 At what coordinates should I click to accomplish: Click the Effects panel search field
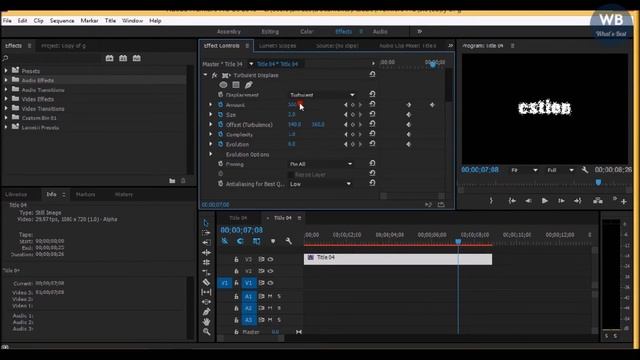(52, 58)
